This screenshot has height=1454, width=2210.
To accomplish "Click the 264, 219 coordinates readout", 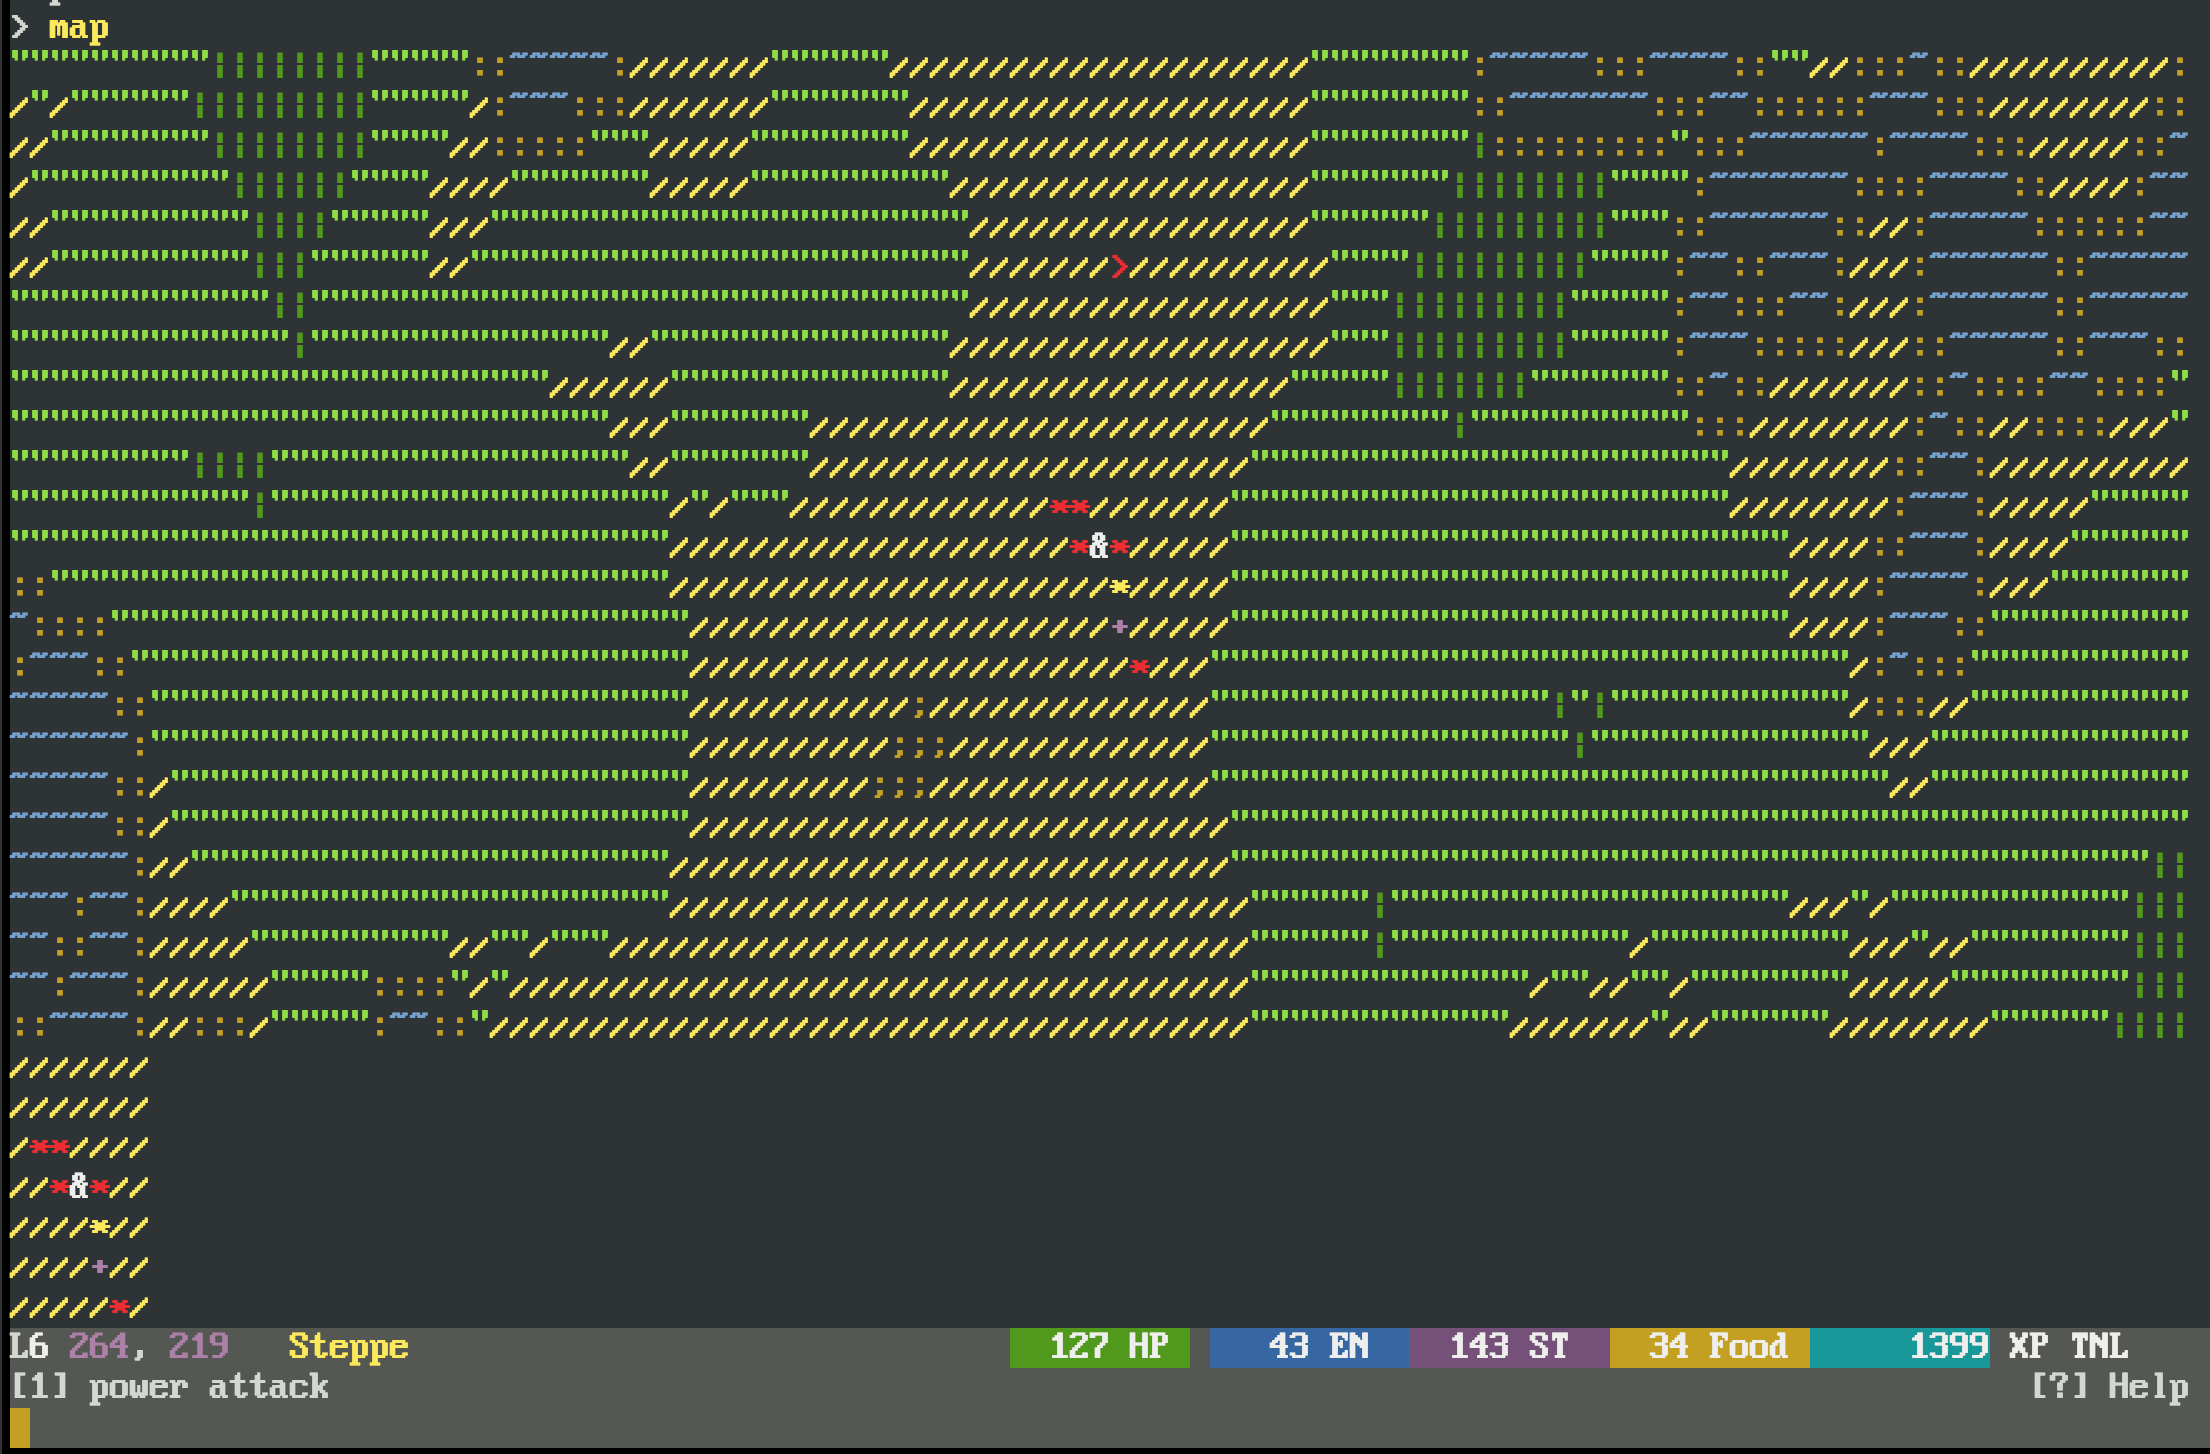I will [x=148, y=1347].
